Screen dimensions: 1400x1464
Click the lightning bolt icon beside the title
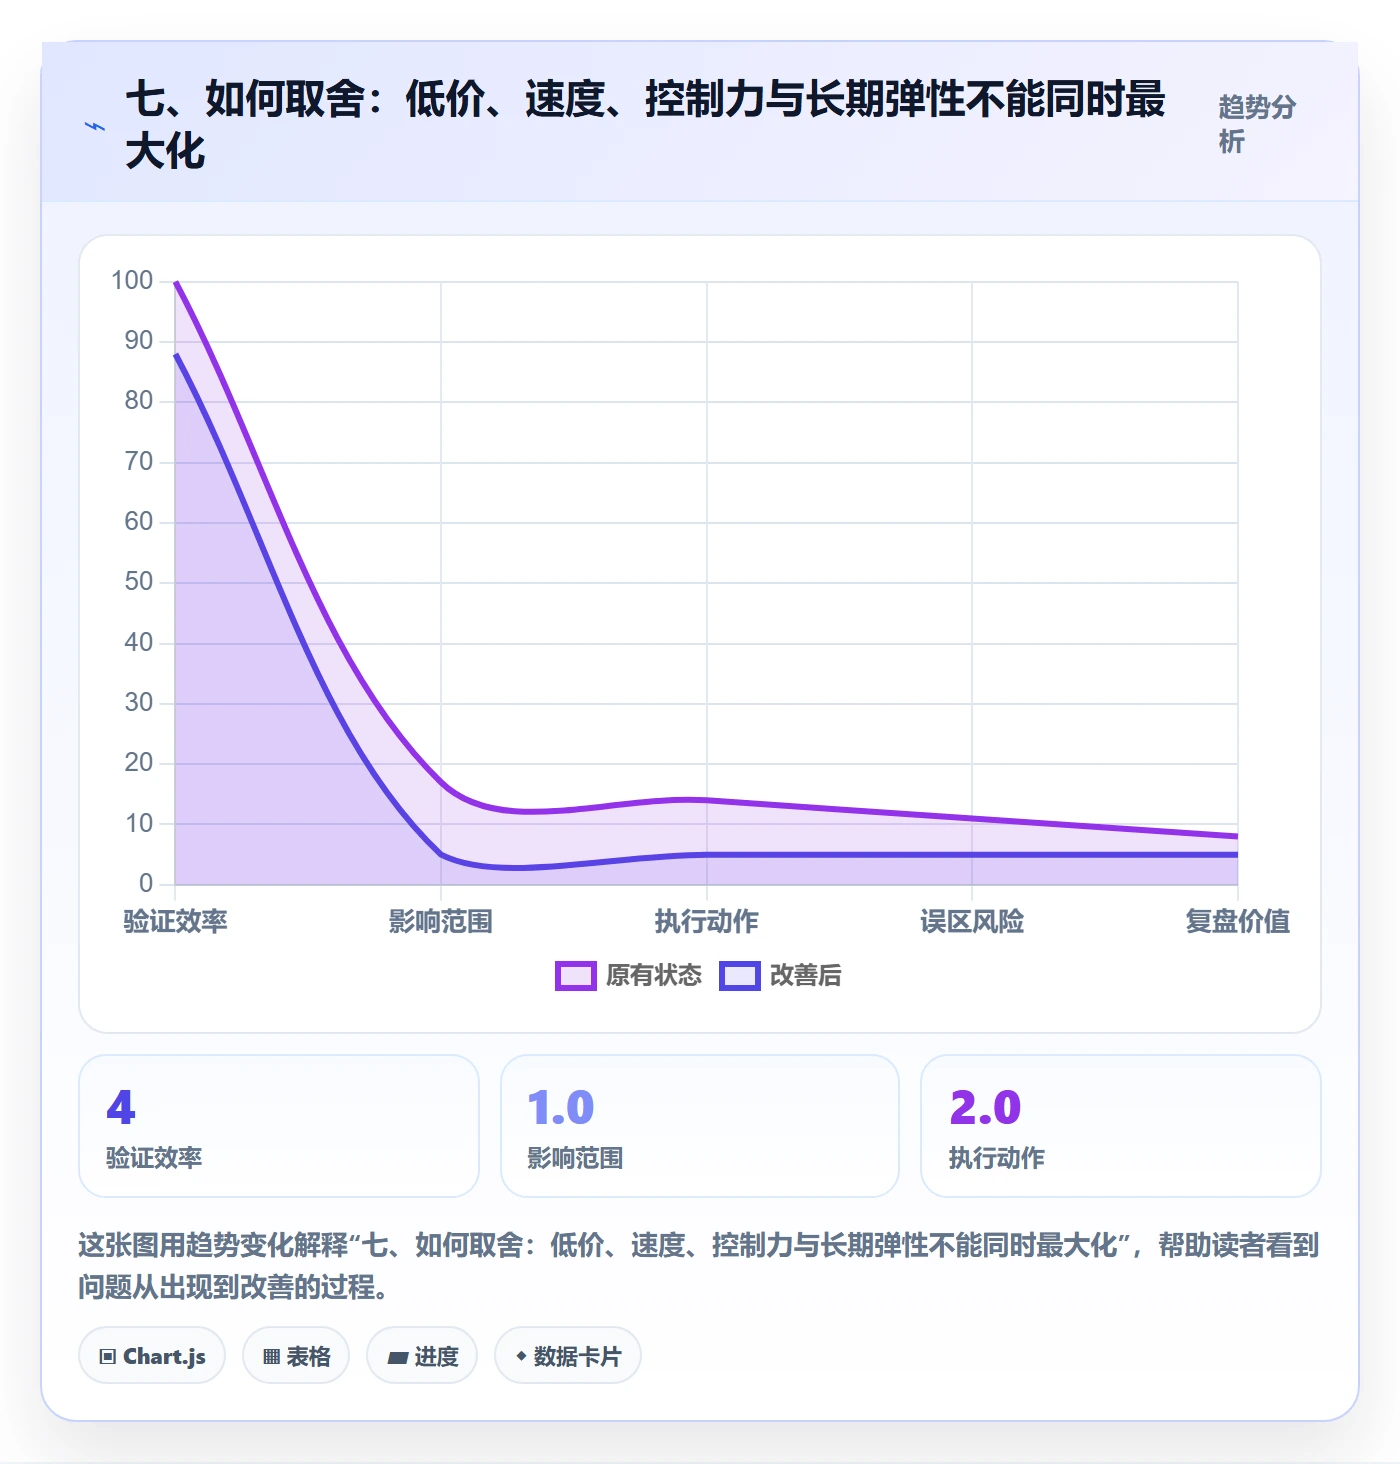(95, 126)
